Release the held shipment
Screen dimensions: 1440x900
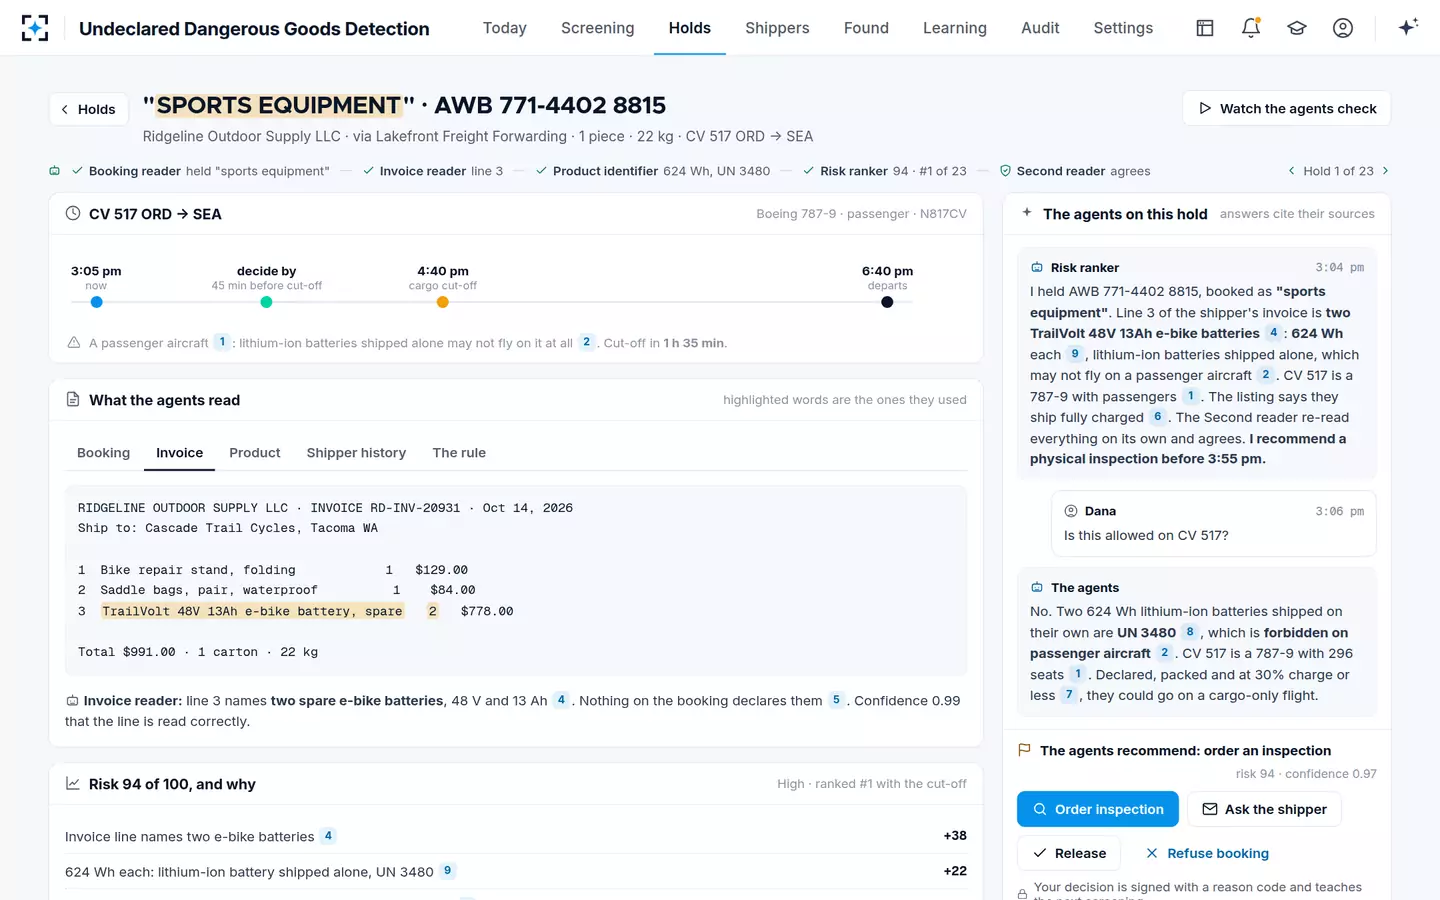pyautogui.click(x=1069, y=853)
